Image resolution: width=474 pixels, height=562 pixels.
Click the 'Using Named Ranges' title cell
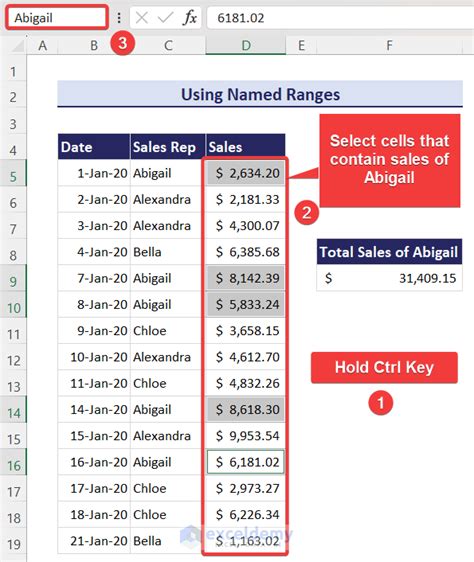pyautogui.click(x=260, y=94)
